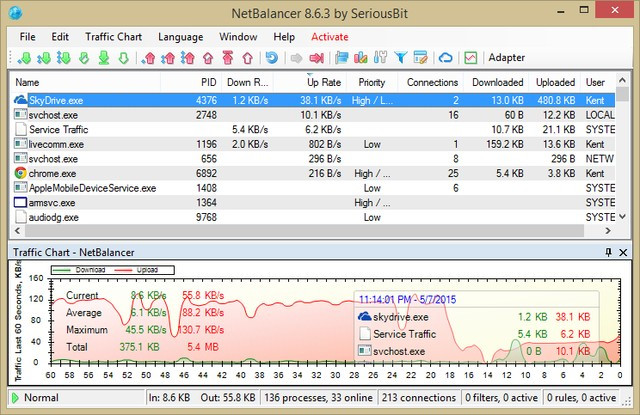Open the Traffic Chart menu

pos(113,37)
